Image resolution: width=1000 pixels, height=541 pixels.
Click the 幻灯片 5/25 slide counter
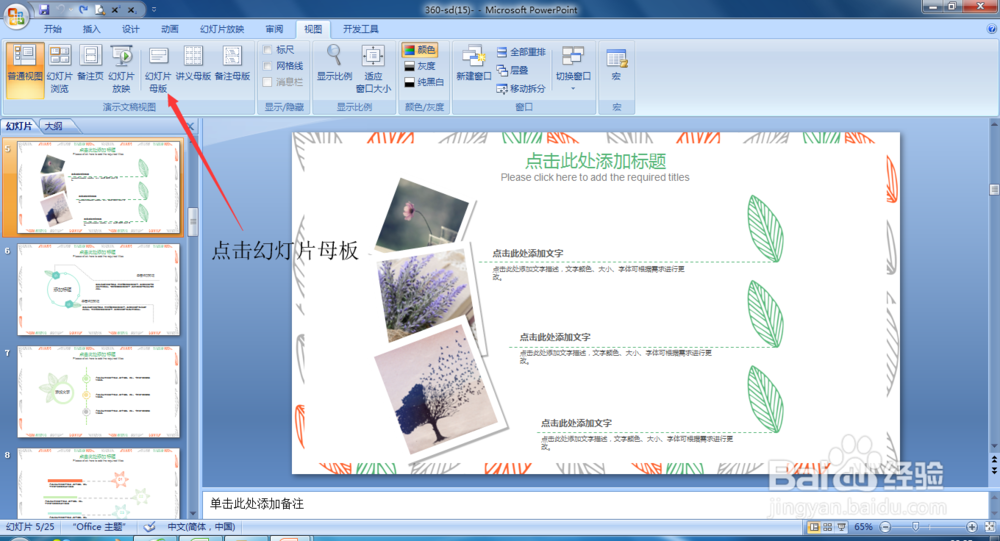31,527
